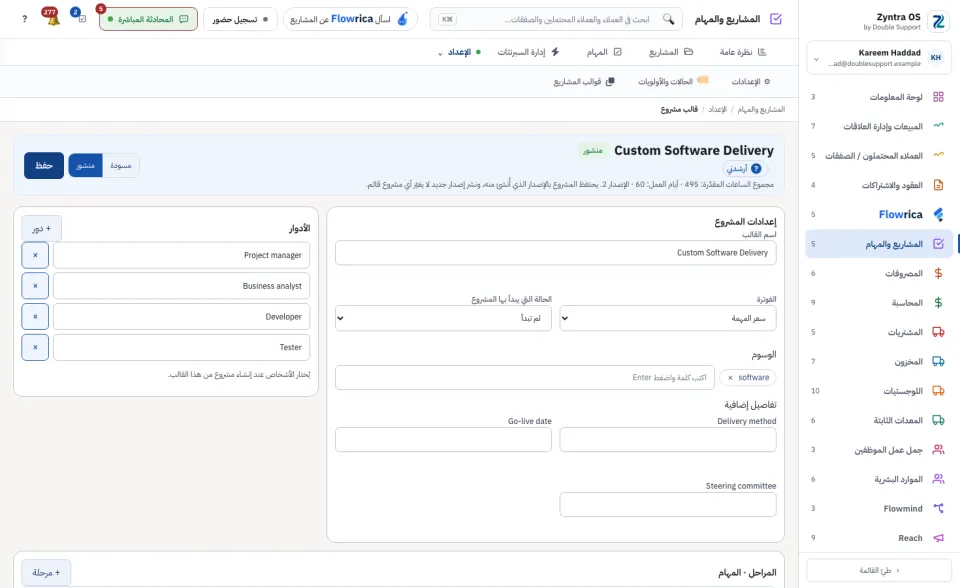Viewport: 960px width, 588px height.
Task: Switch template status to Draft (مسودة)
Action: (121, 166)
